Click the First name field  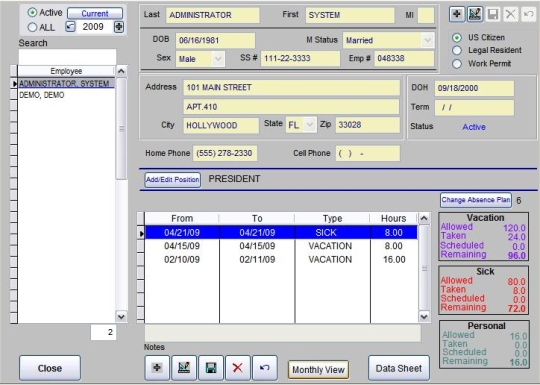[350, 15]
